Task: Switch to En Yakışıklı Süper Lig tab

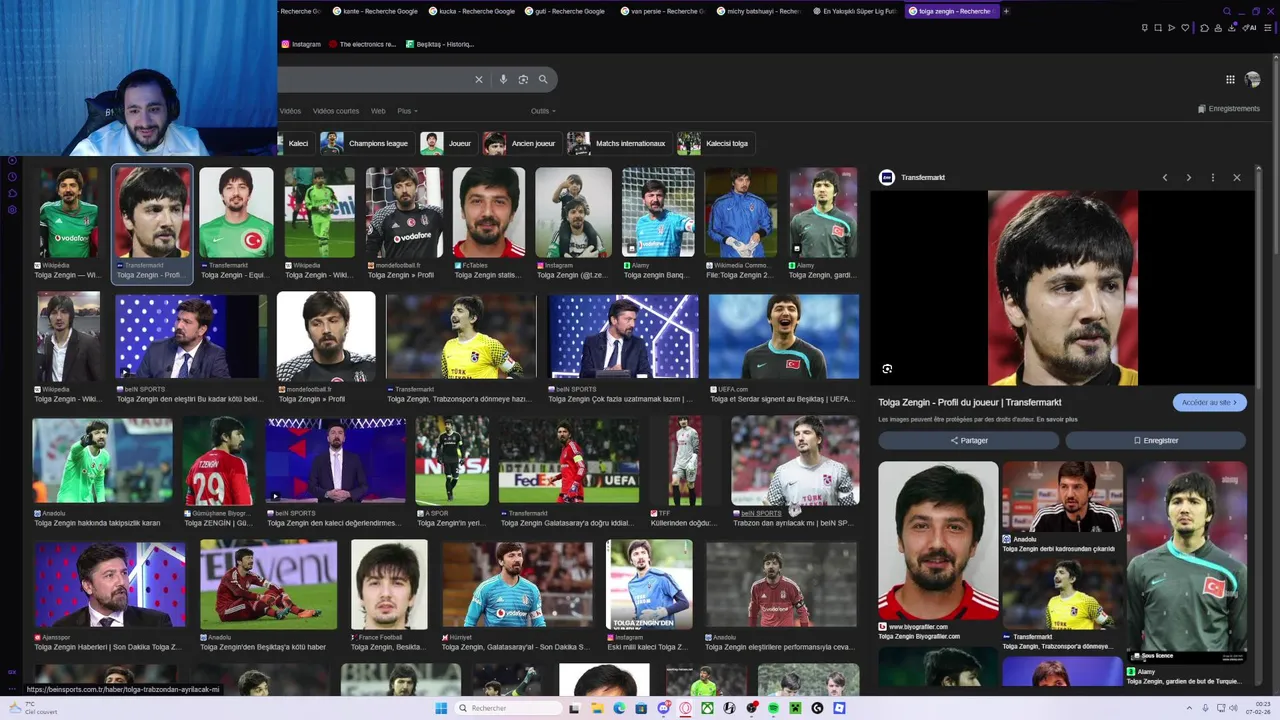Action: click(x=855, y=11)
